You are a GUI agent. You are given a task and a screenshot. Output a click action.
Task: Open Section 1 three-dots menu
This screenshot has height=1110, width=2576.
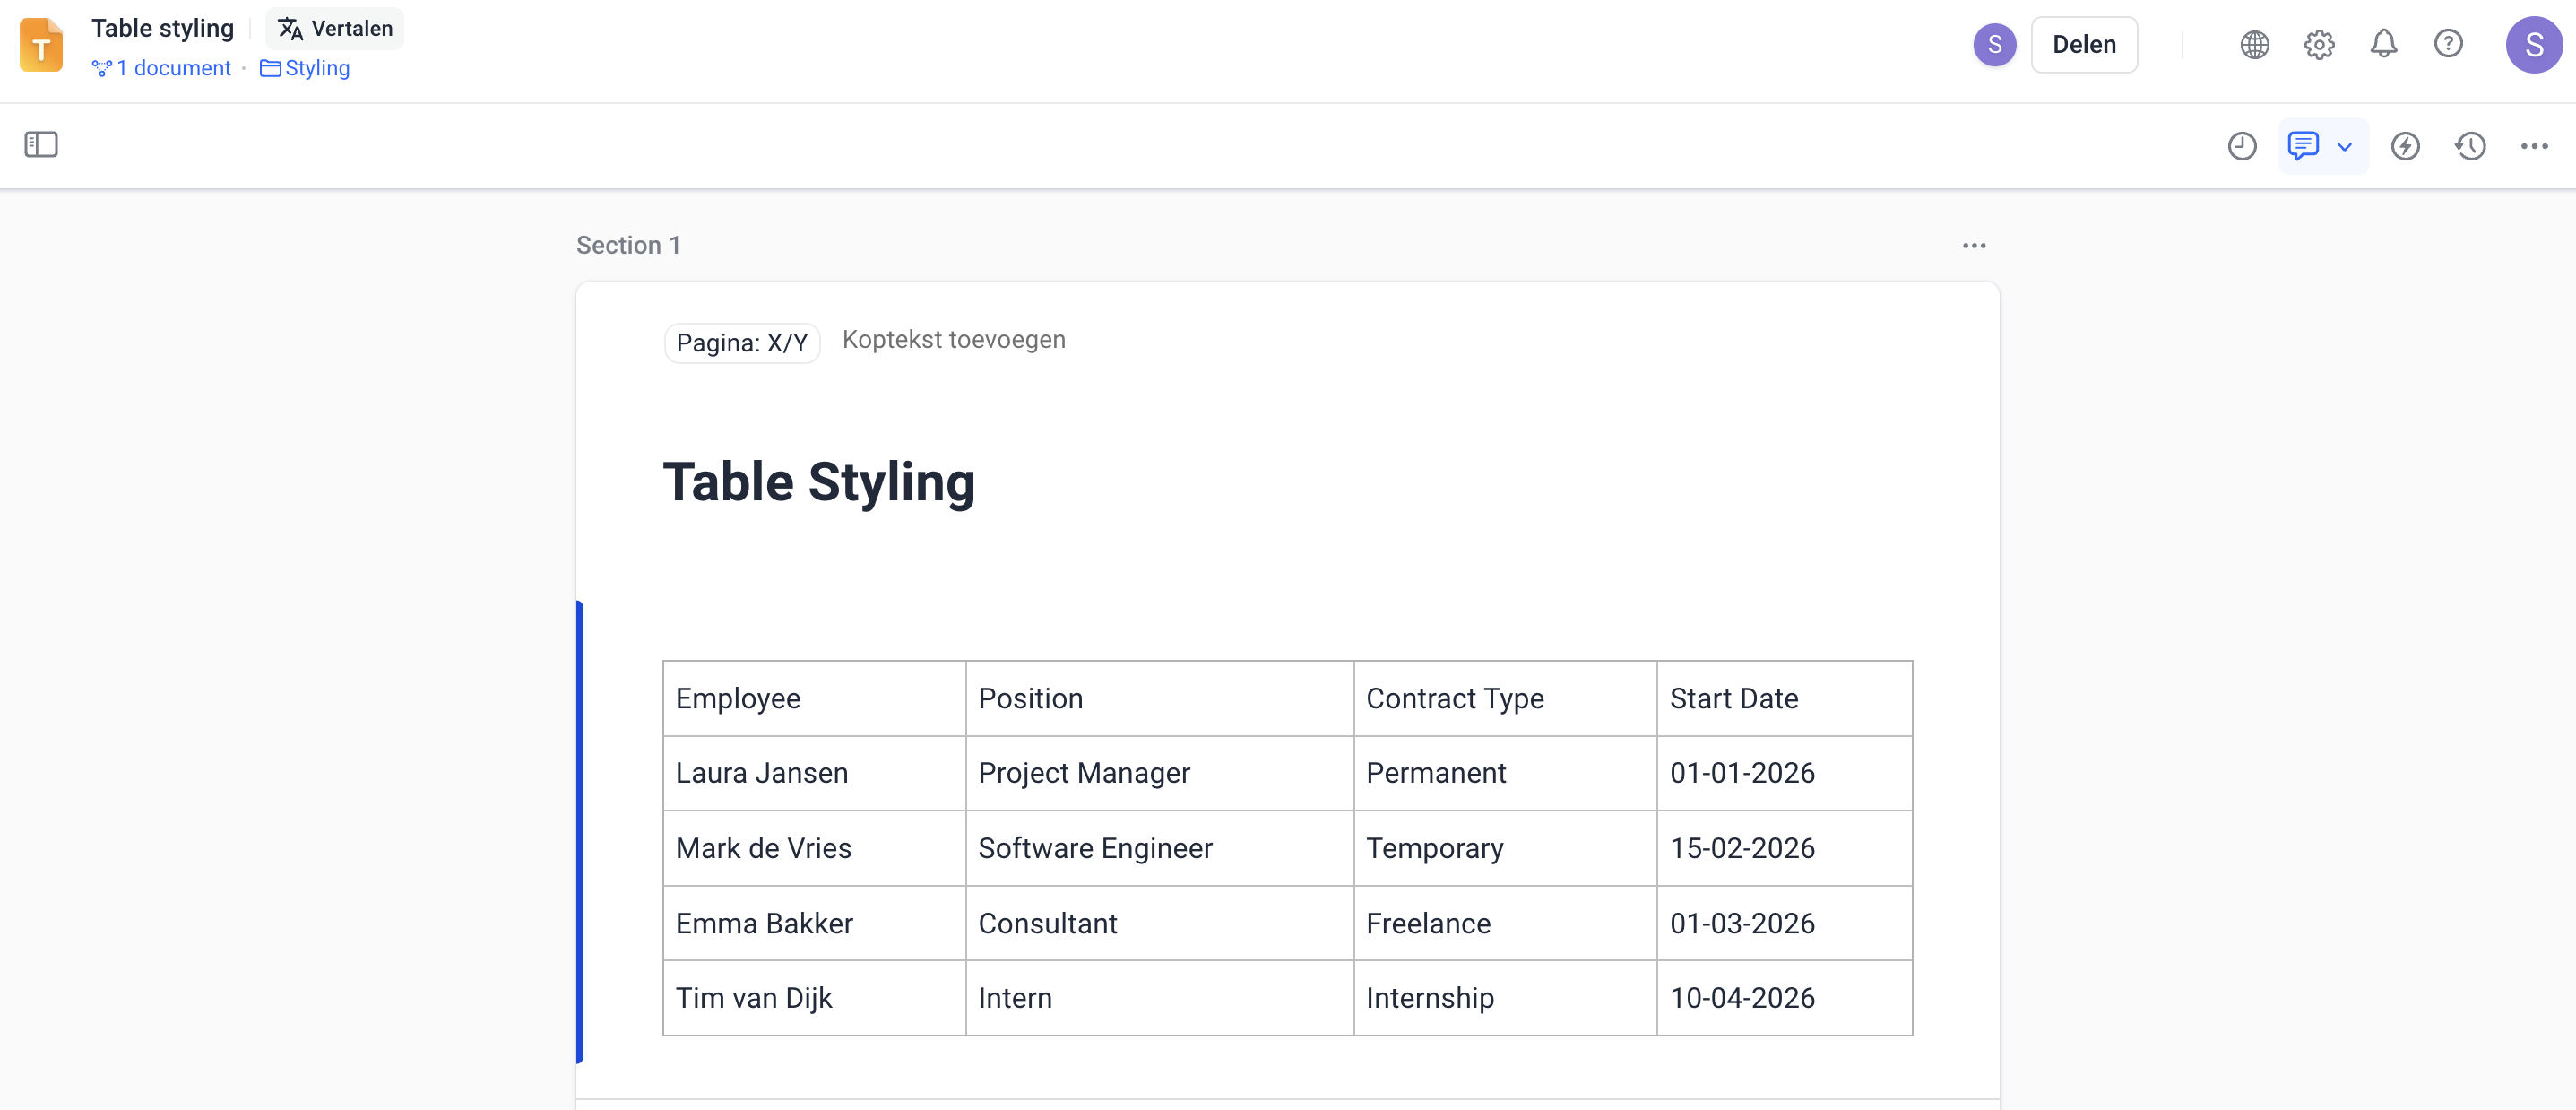point(1973,246)
